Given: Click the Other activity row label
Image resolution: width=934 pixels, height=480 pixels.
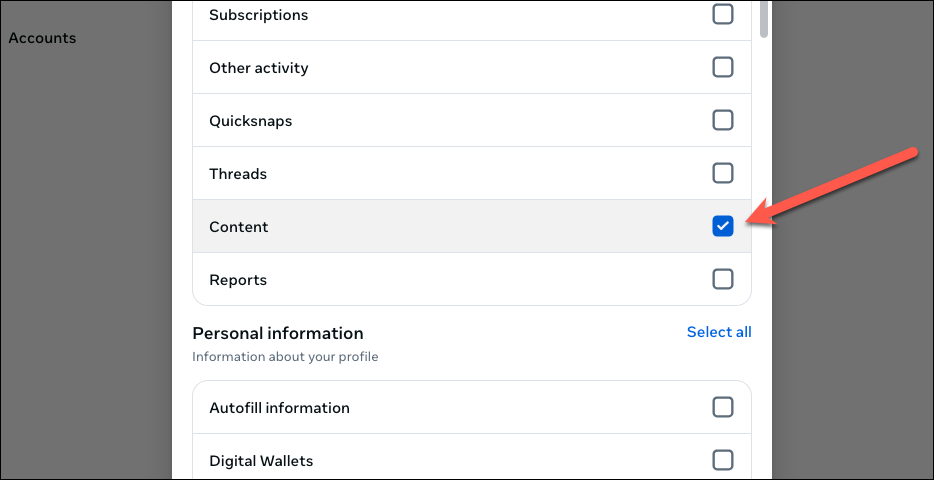Looking at the screenshot, I should [x=258, y=68].
